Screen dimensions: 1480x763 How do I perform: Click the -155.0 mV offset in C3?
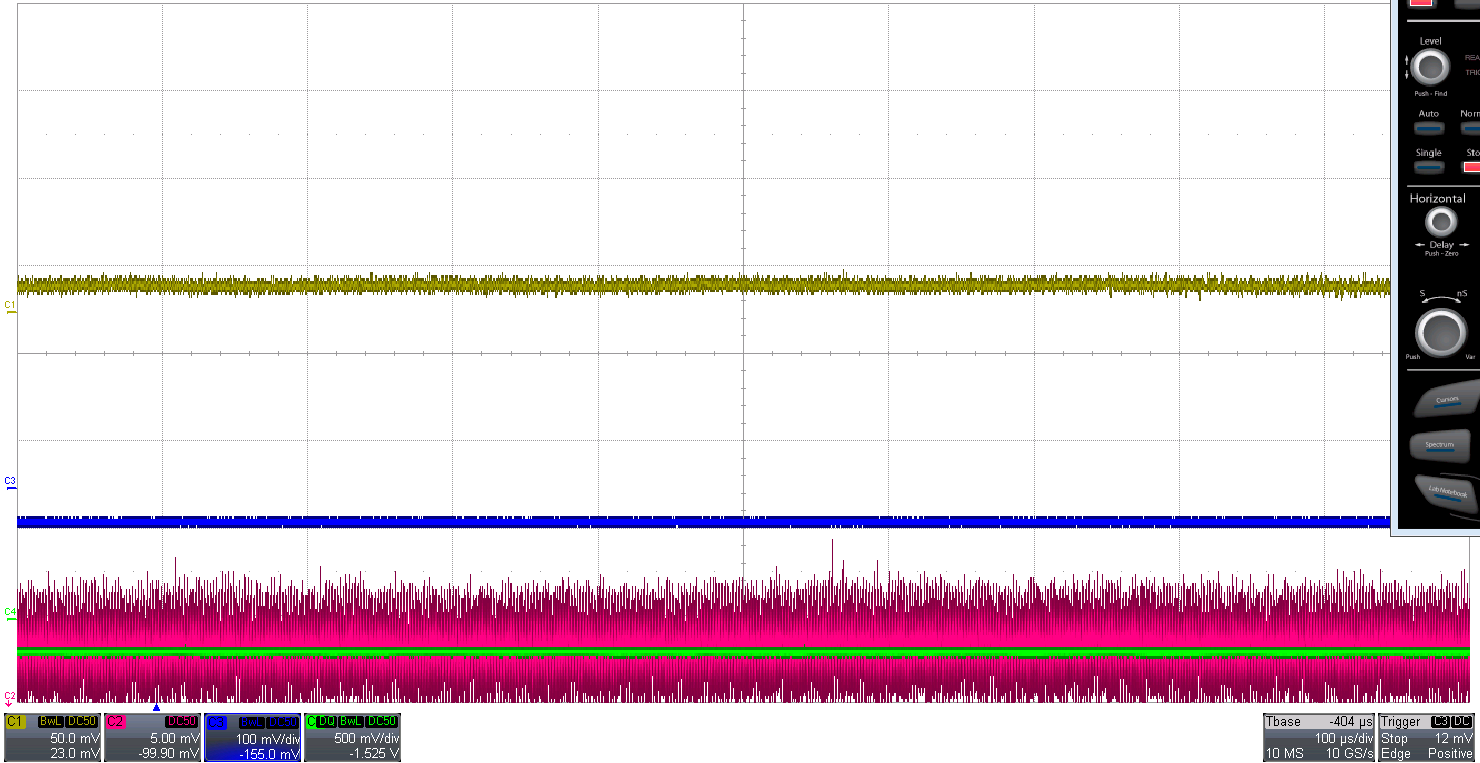point(270,754)
